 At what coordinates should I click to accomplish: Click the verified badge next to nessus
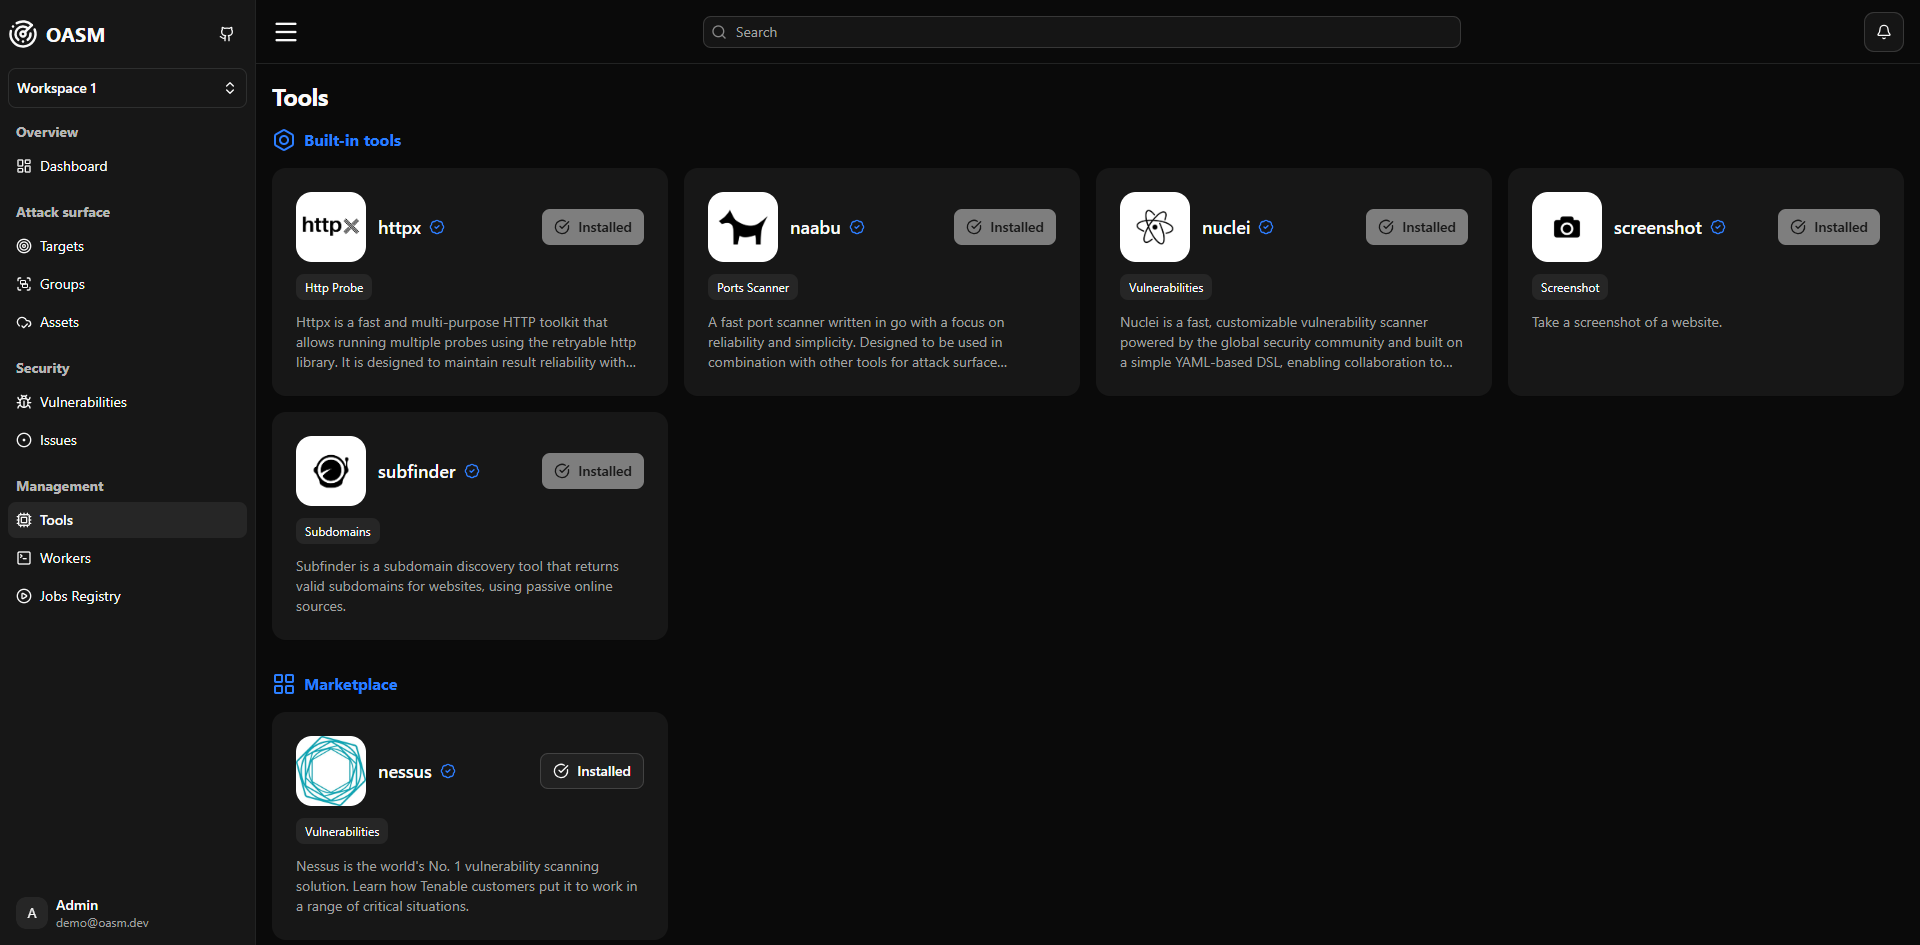[448, 771]
